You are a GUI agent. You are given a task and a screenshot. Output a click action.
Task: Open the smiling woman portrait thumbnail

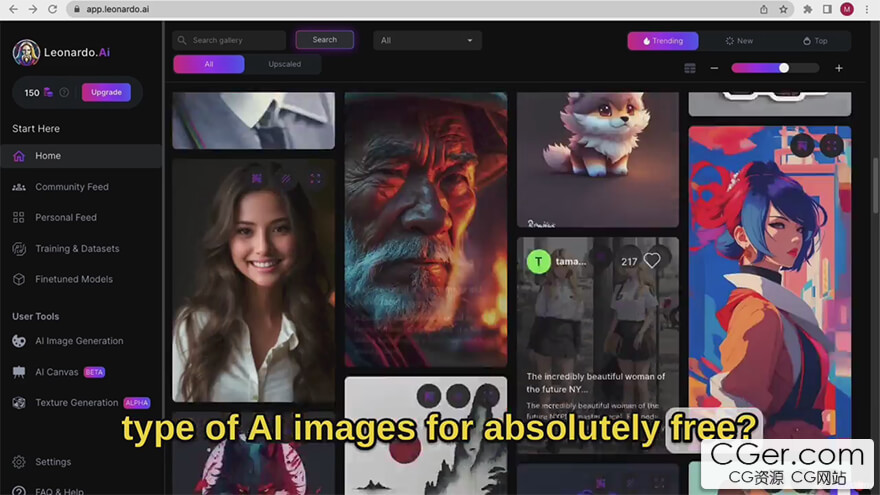click(x=254, y=281)
